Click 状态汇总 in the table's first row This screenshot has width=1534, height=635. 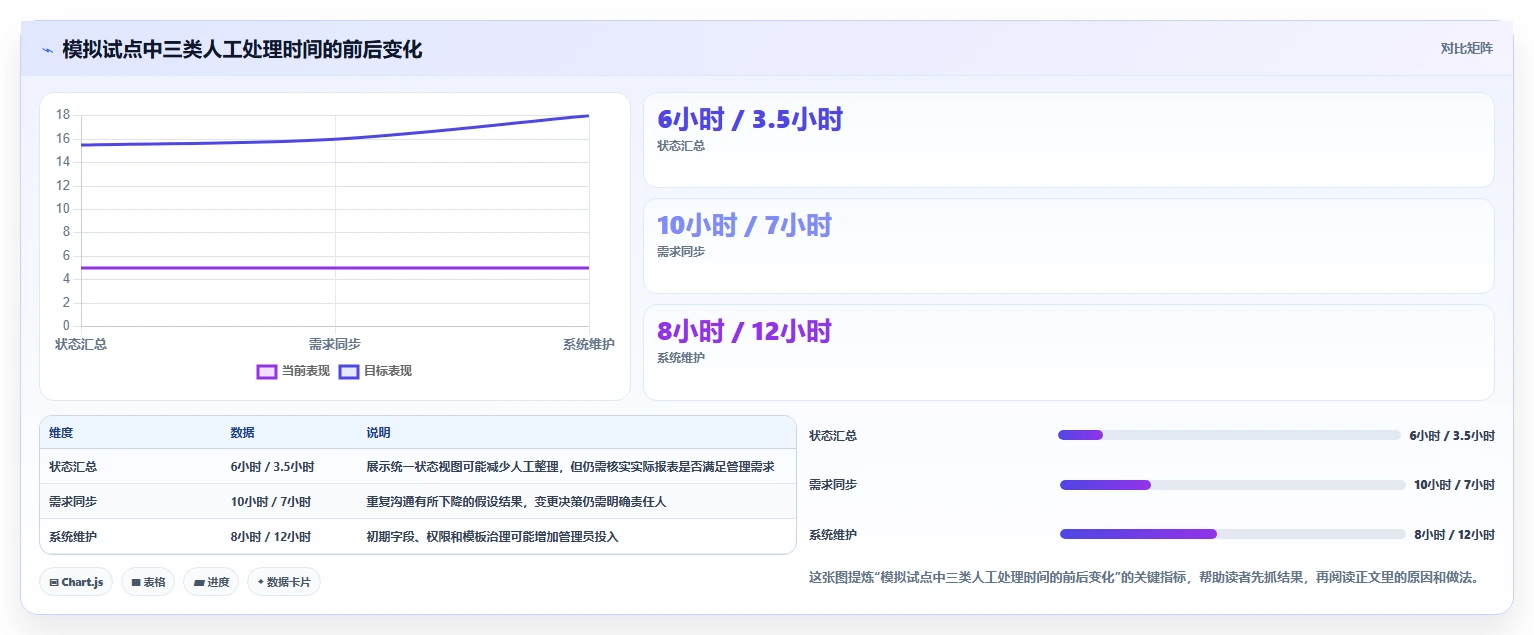pos(73,467)
